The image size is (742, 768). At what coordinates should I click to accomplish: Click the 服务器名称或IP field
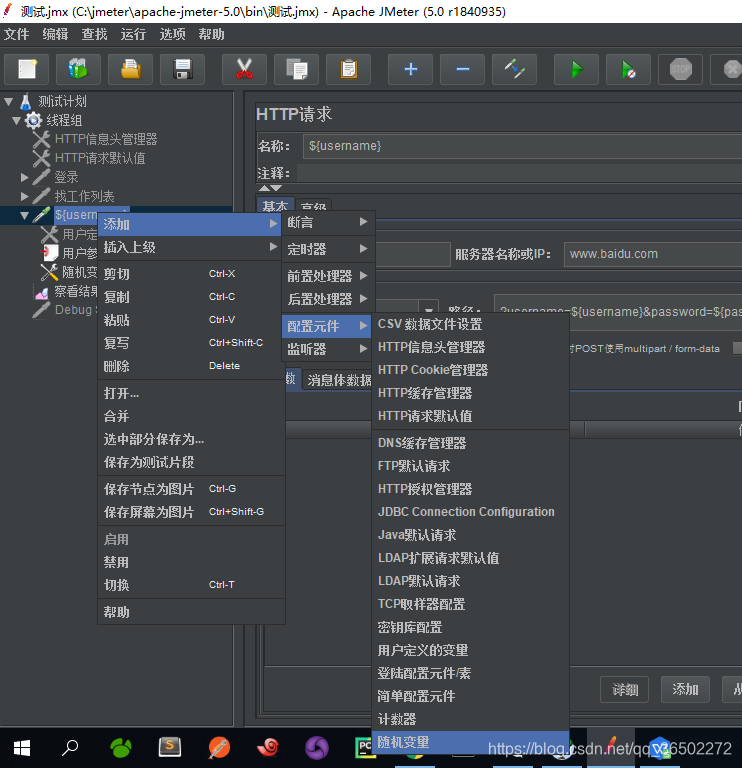click(x=653, y=254)
